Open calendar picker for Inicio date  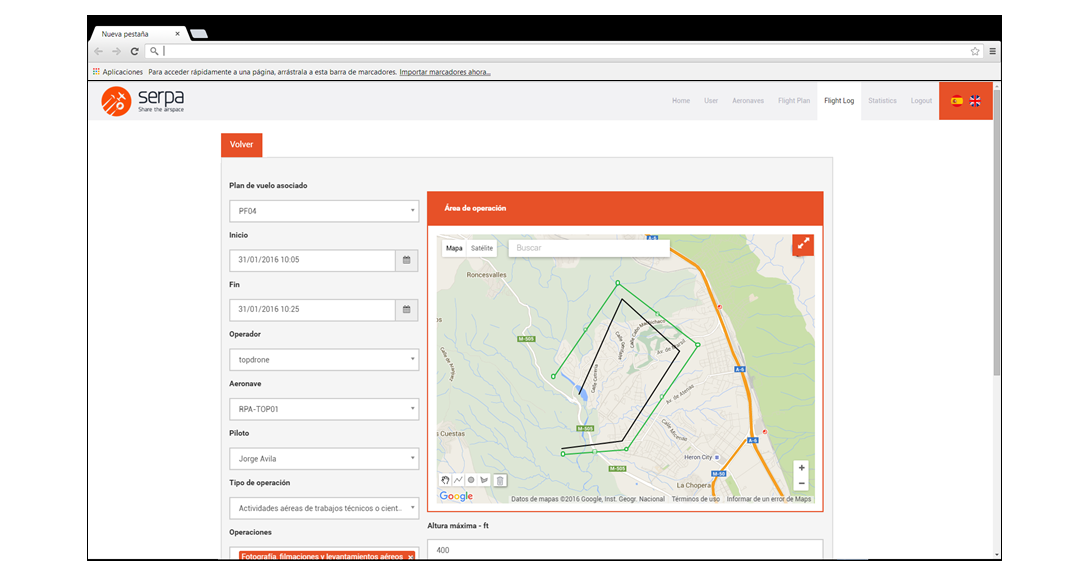click(x=407, y=260)
